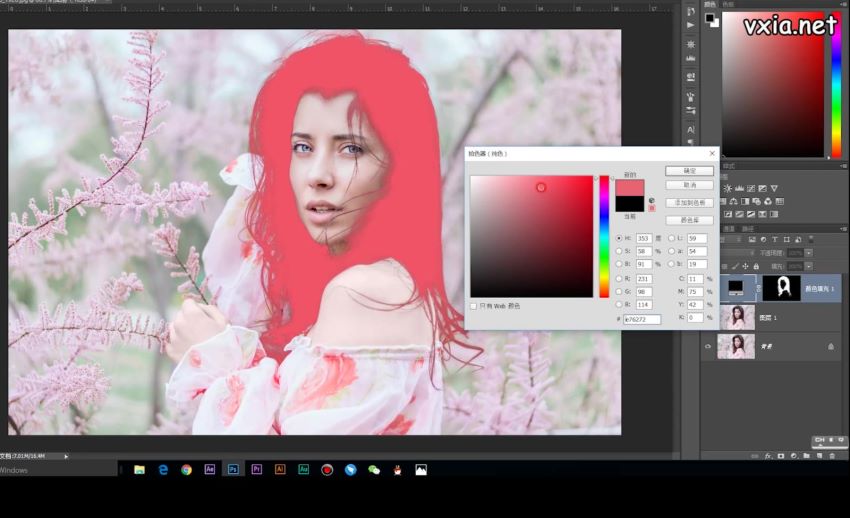Viewport: 850px width, 518px height.
Task: Toggle visibility eye of the background layer
Action: click(709, 346)
